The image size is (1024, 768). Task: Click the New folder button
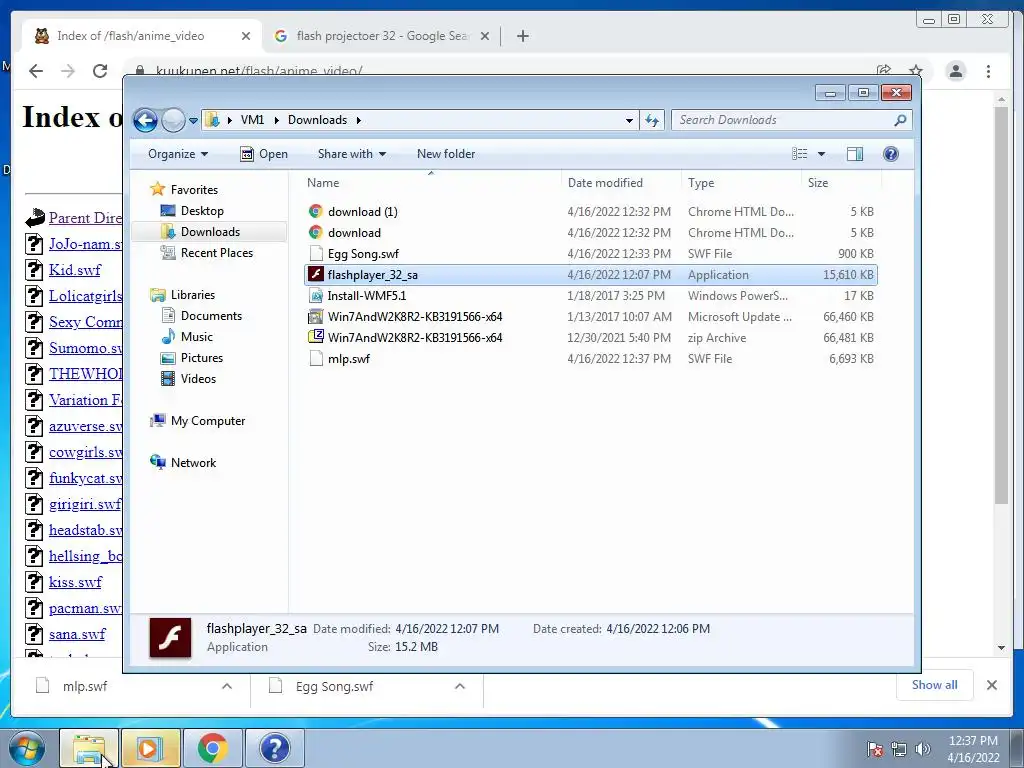coord(446,154)
